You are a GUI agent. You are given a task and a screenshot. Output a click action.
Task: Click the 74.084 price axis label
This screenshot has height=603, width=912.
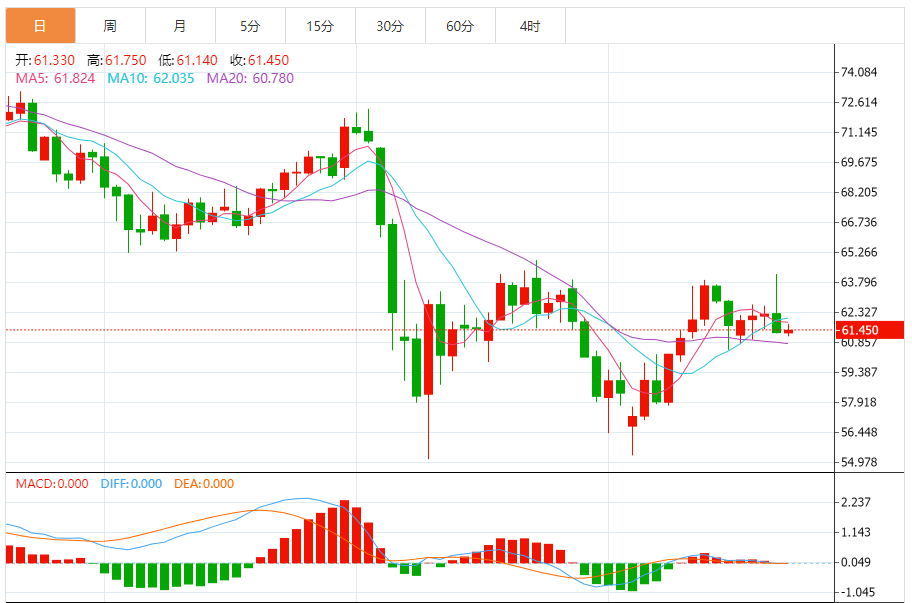[x=859, y=72]
